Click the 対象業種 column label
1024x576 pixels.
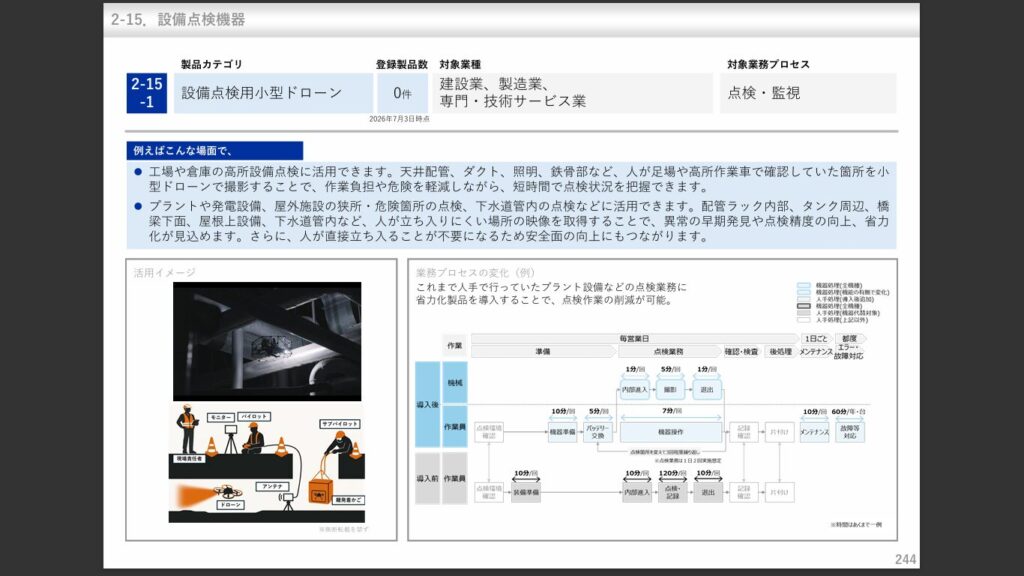coord(460,64)
